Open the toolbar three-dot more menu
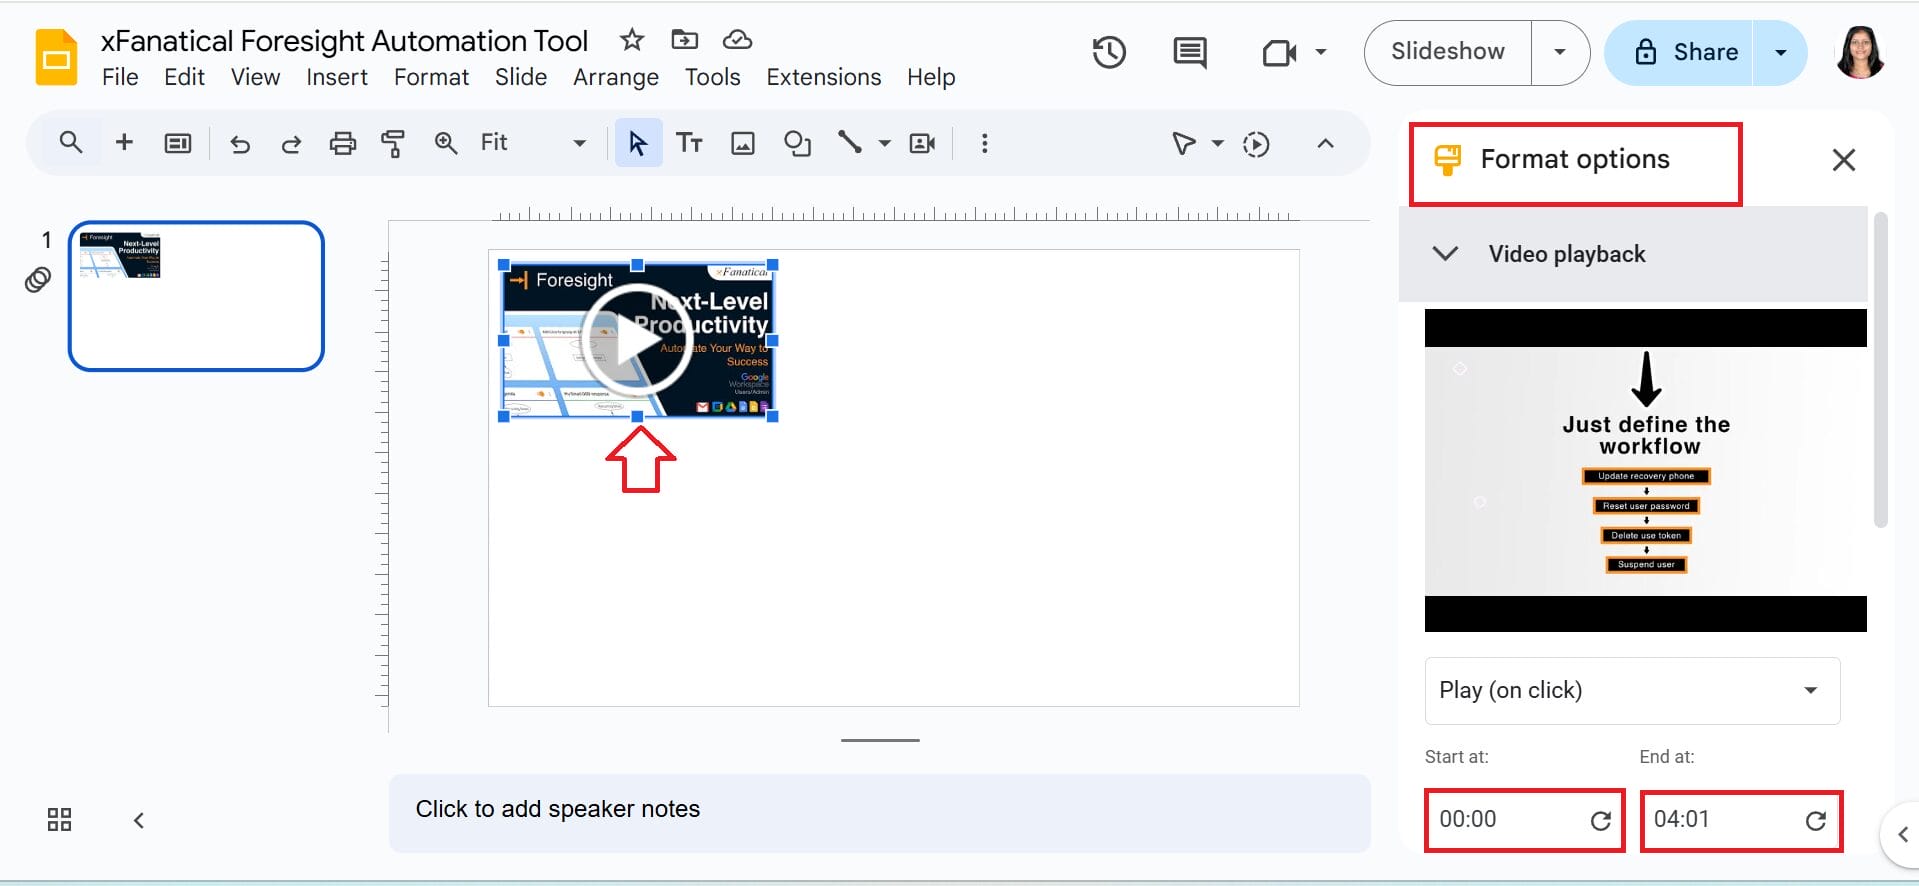Viewport: 1919px width, 886px height. [985, 143]
